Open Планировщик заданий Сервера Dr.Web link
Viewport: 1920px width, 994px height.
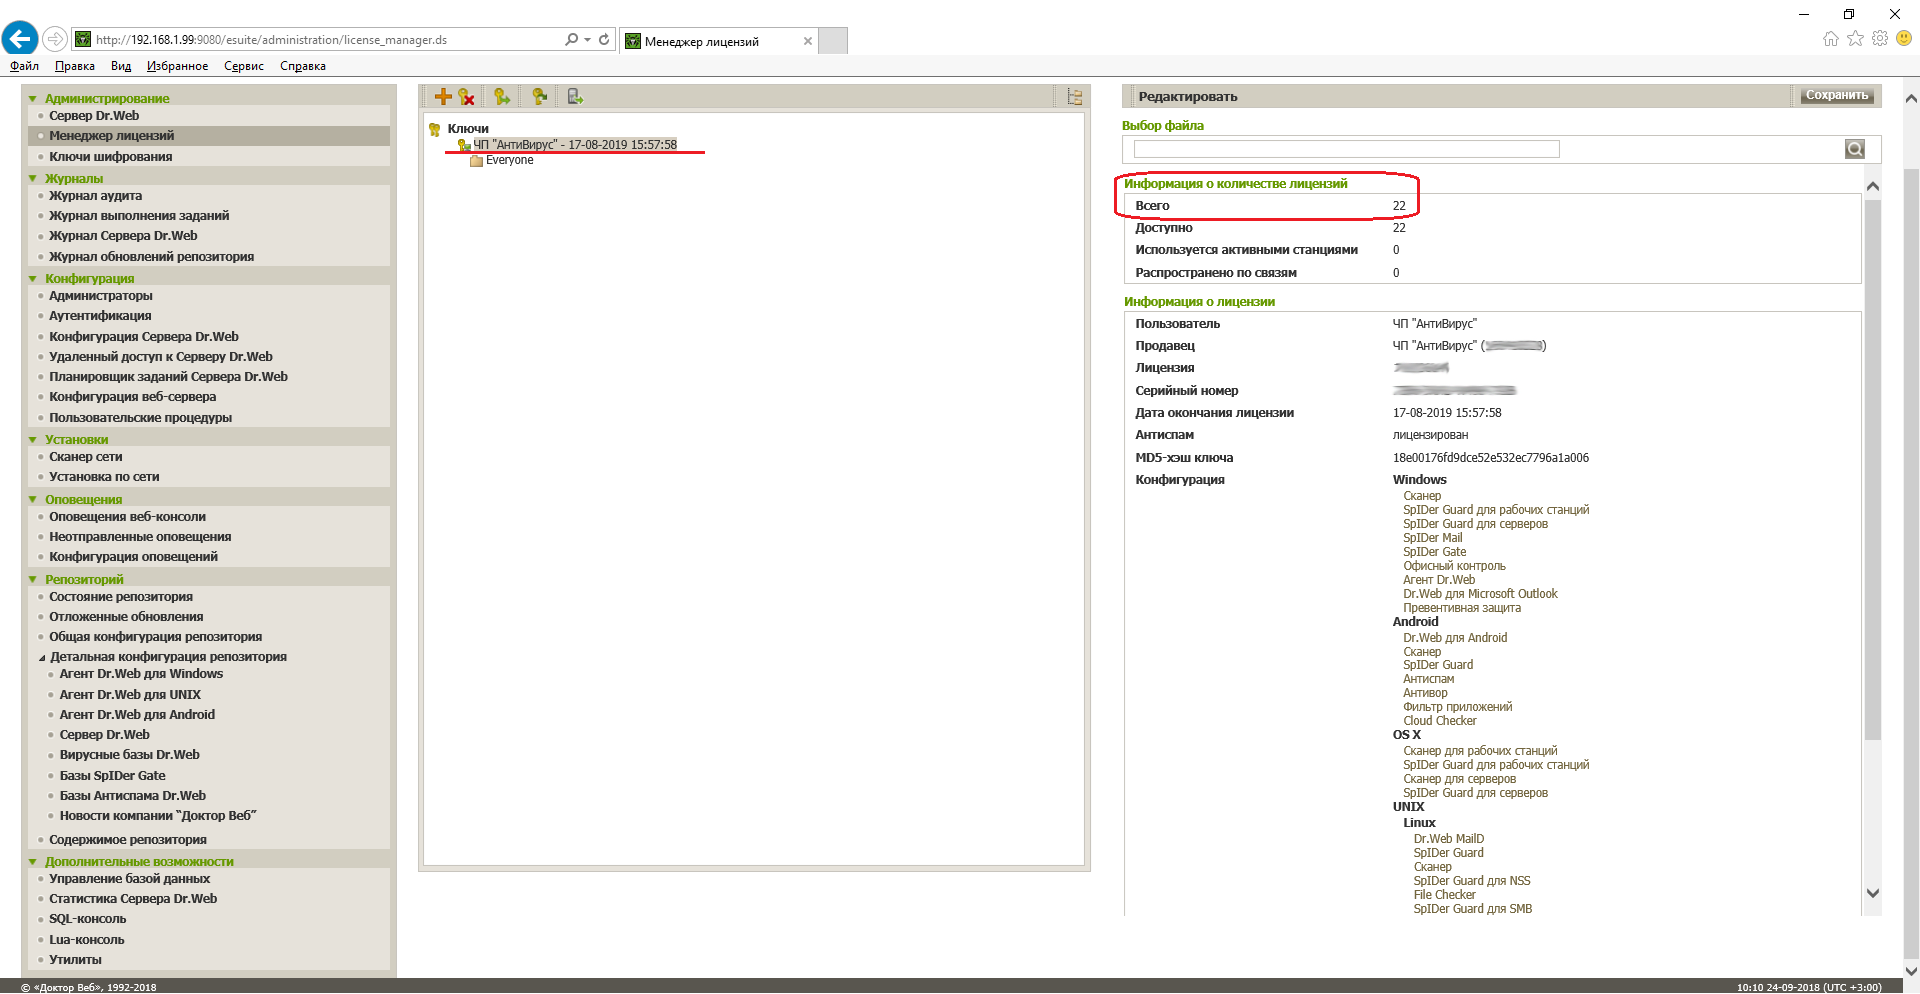coord(168,377)
